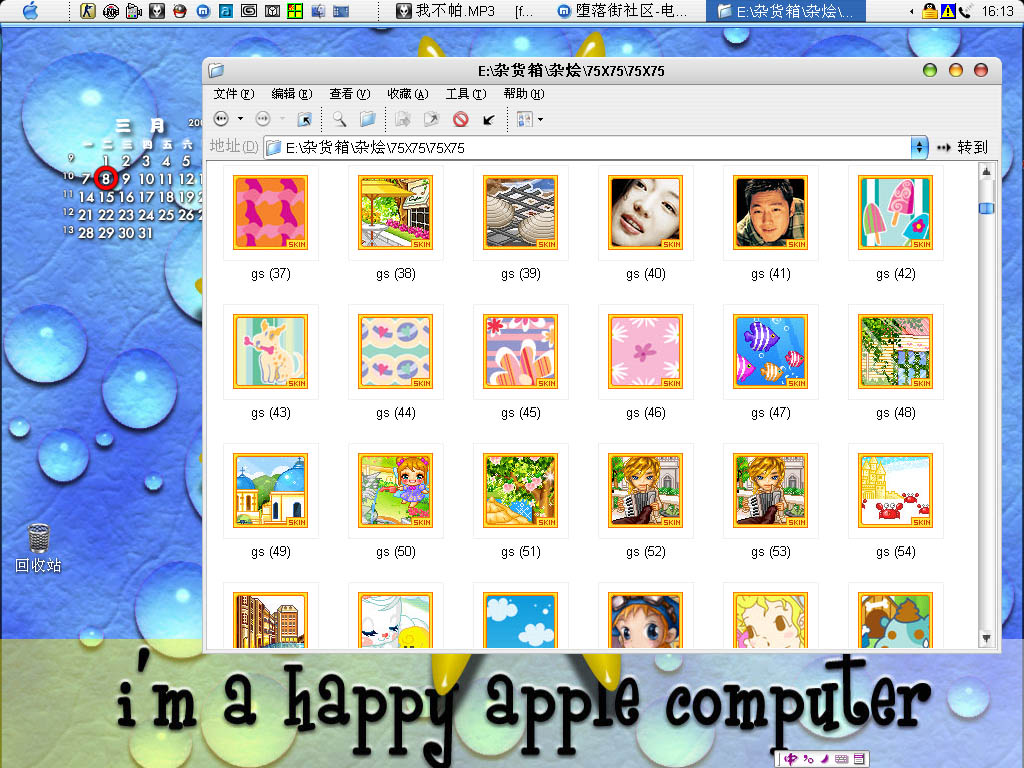Click the red Delete/stop toolbar icon
Screen dimensions: 1024x768
coord(460,119)
